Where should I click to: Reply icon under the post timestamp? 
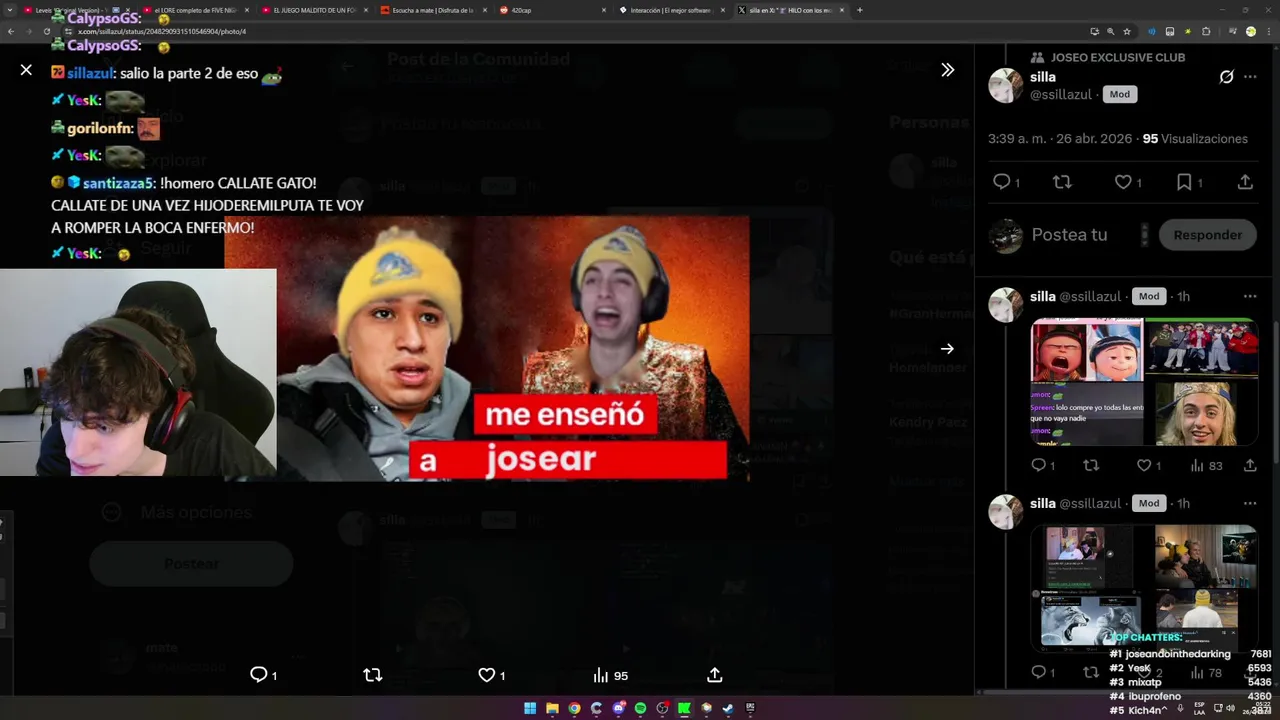pos(1001,182)
